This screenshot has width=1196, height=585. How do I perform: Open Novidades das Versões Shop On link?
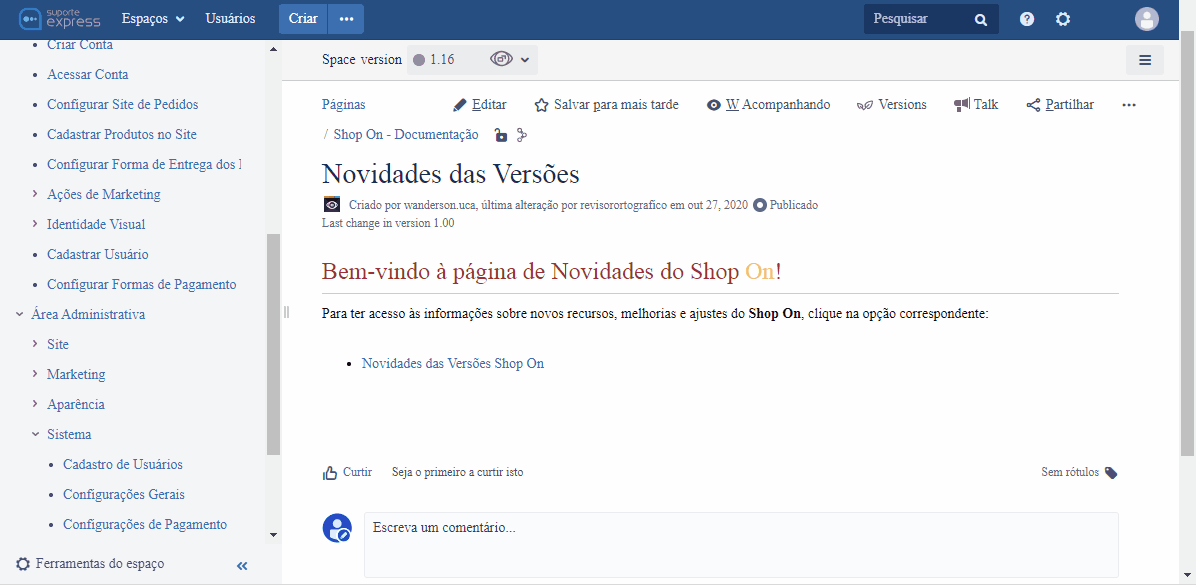(x=453, y=364)
